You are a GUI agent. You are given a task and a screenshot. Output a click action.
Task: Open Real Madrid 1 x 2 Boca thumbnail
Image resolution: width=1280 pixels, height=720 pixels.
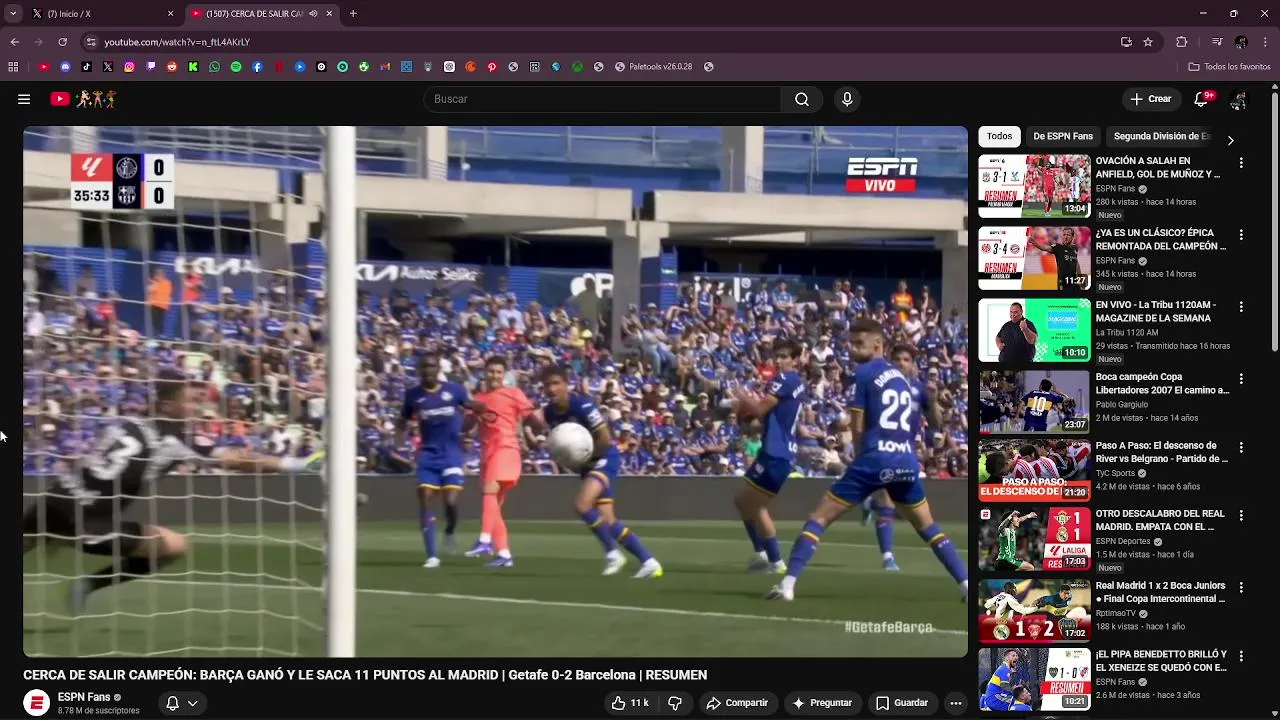coord(1034,610)
